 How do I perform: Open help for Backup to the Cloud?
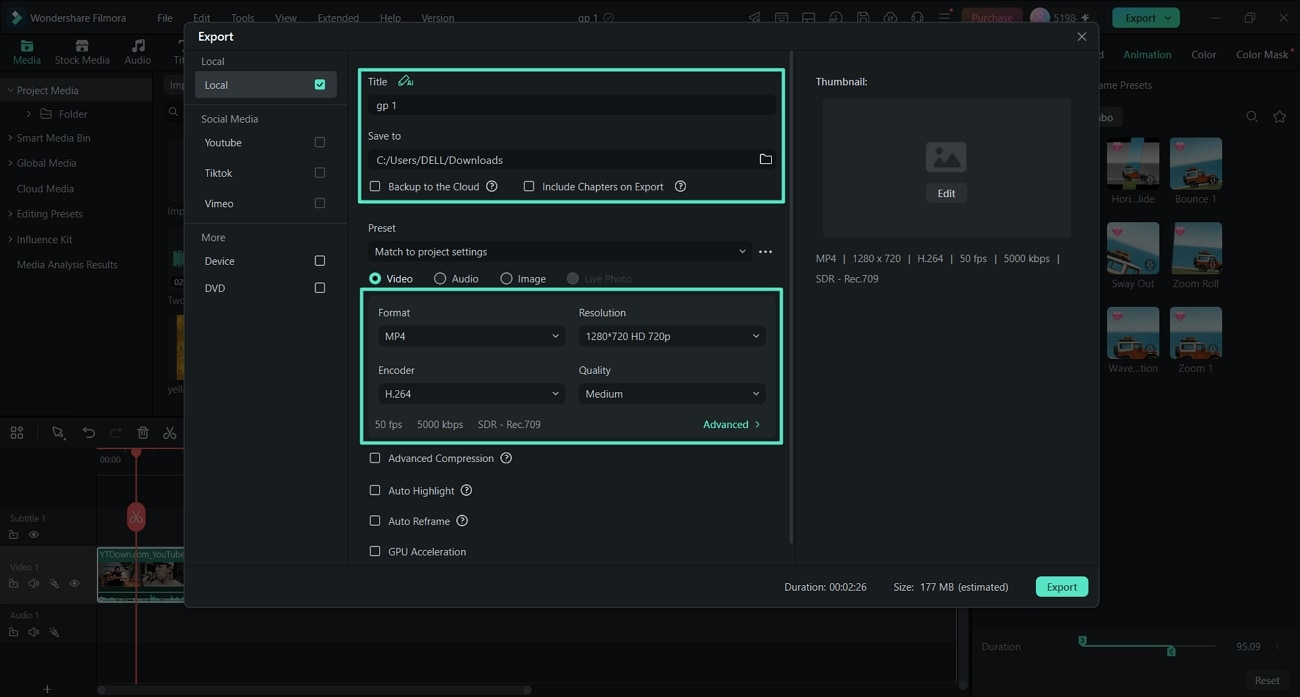click(x=491, y=186)
